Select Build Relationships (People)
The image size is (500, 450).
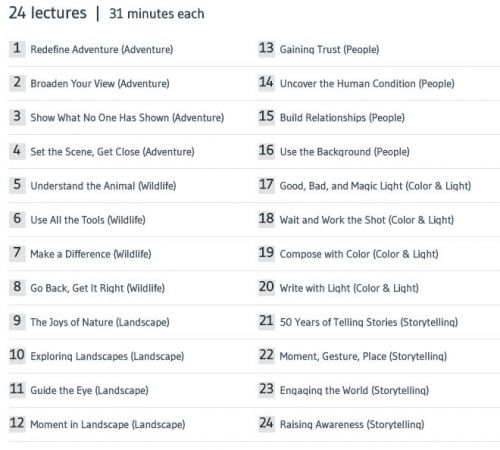[342, 118]
